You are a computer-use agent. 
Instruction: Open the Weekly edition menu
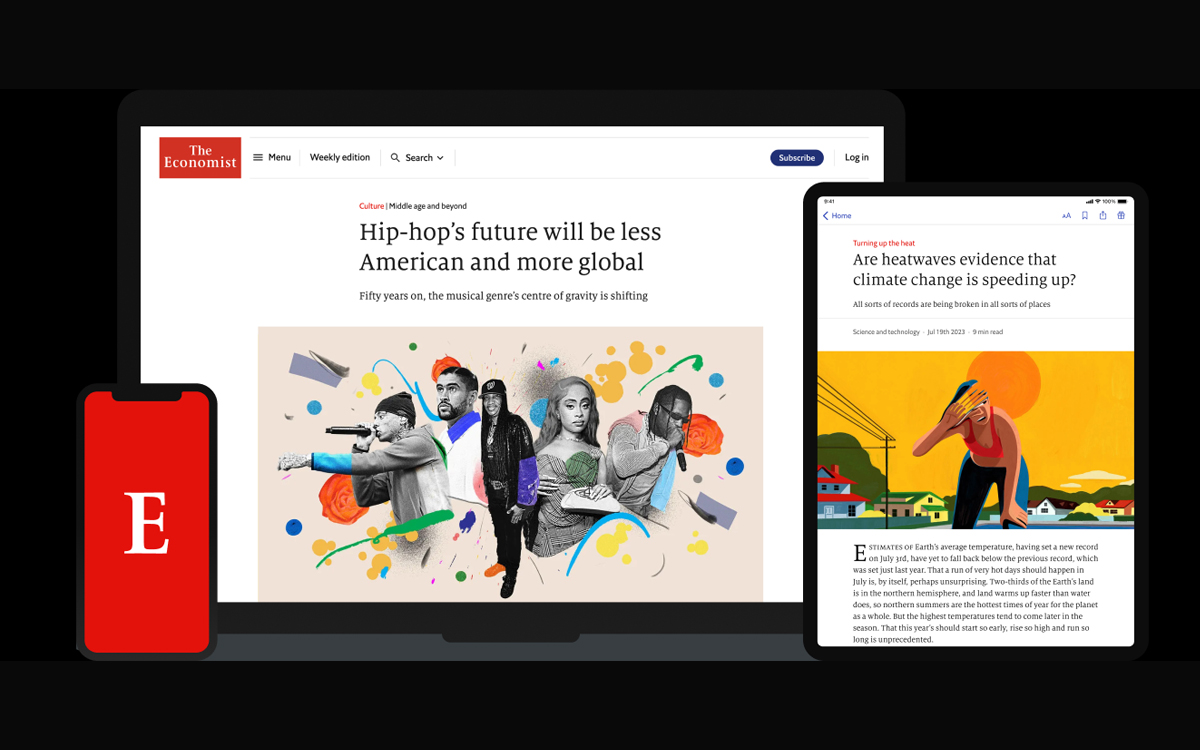point(340,157)
